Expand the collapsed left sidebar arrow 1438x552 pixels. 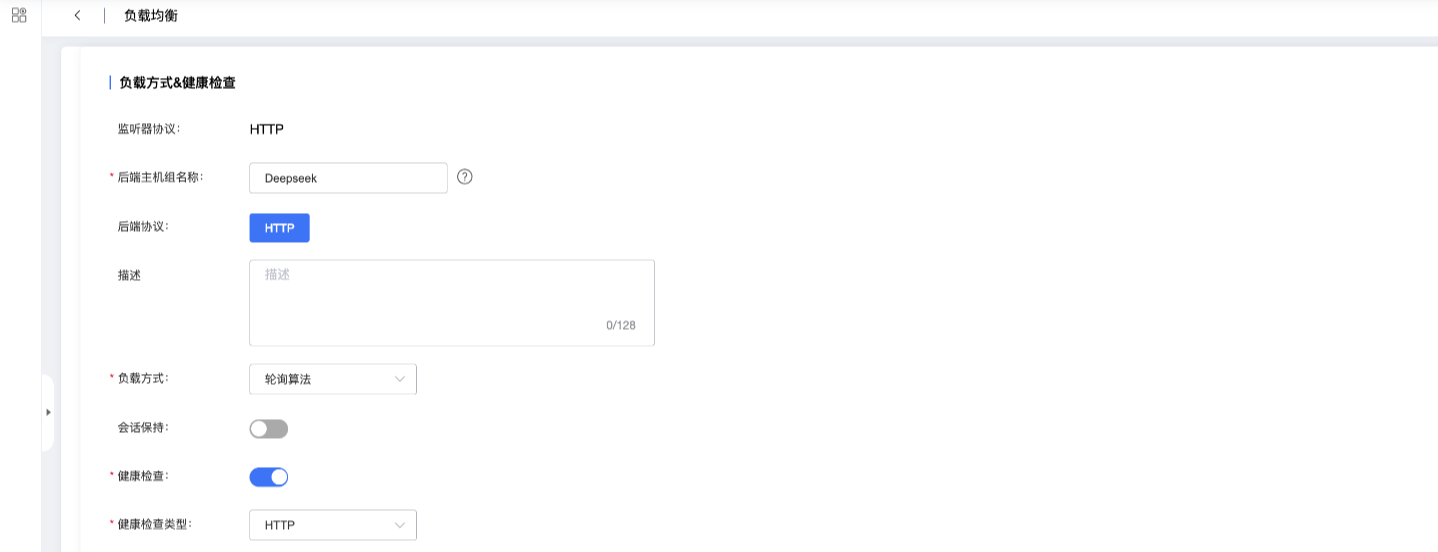point(48,412)
